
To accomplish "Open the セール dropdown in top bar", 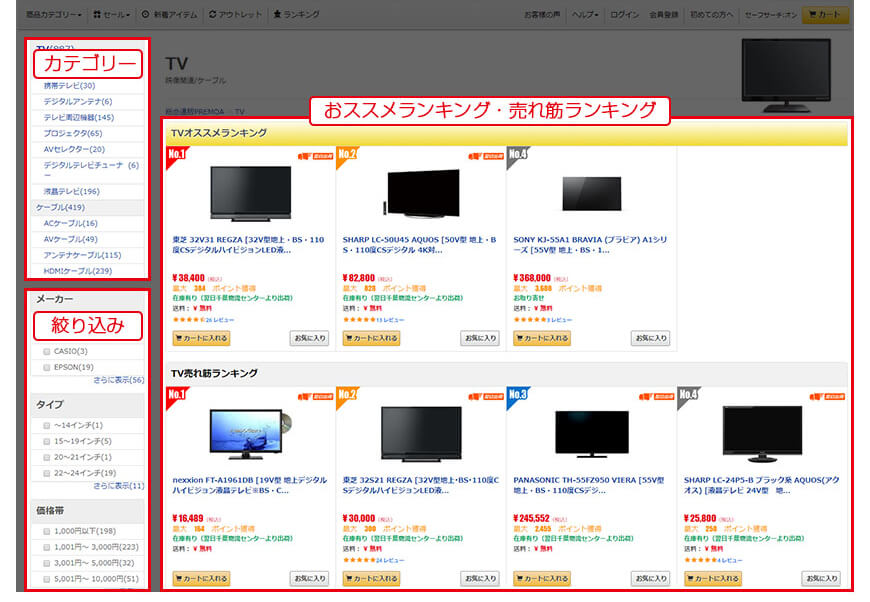I will [x=113, y=15].
